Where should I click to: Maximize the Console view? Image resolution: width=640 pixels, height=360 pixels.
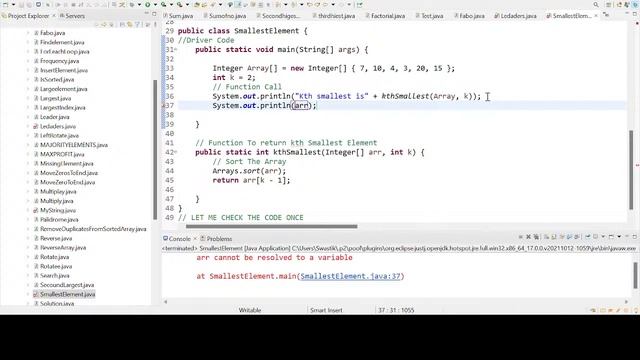[635, 237]
